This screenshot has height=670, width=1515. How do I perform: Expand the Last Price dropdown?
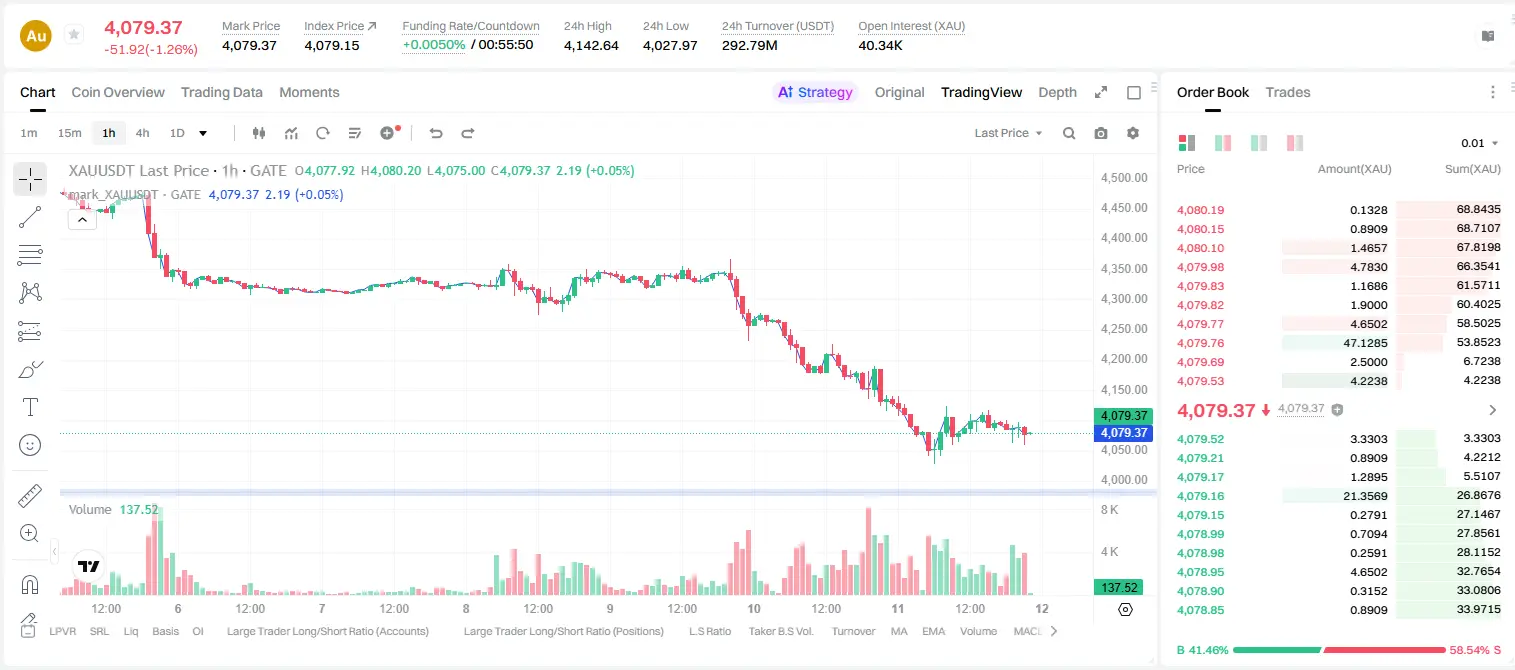[x=1008, y=133]
